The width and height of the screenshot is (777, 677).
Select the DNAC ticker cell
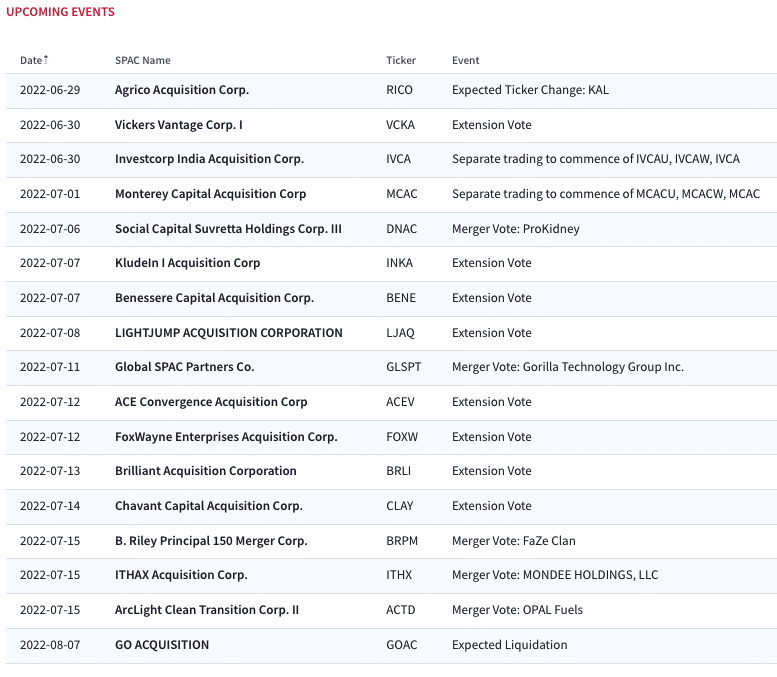point(401,229)
